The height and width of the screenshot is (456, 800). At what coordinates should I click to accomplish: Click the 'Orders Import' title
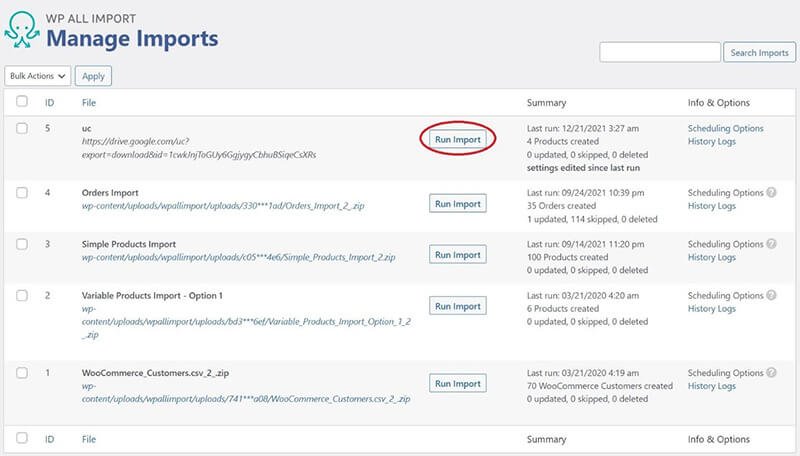tap(110, 193)
